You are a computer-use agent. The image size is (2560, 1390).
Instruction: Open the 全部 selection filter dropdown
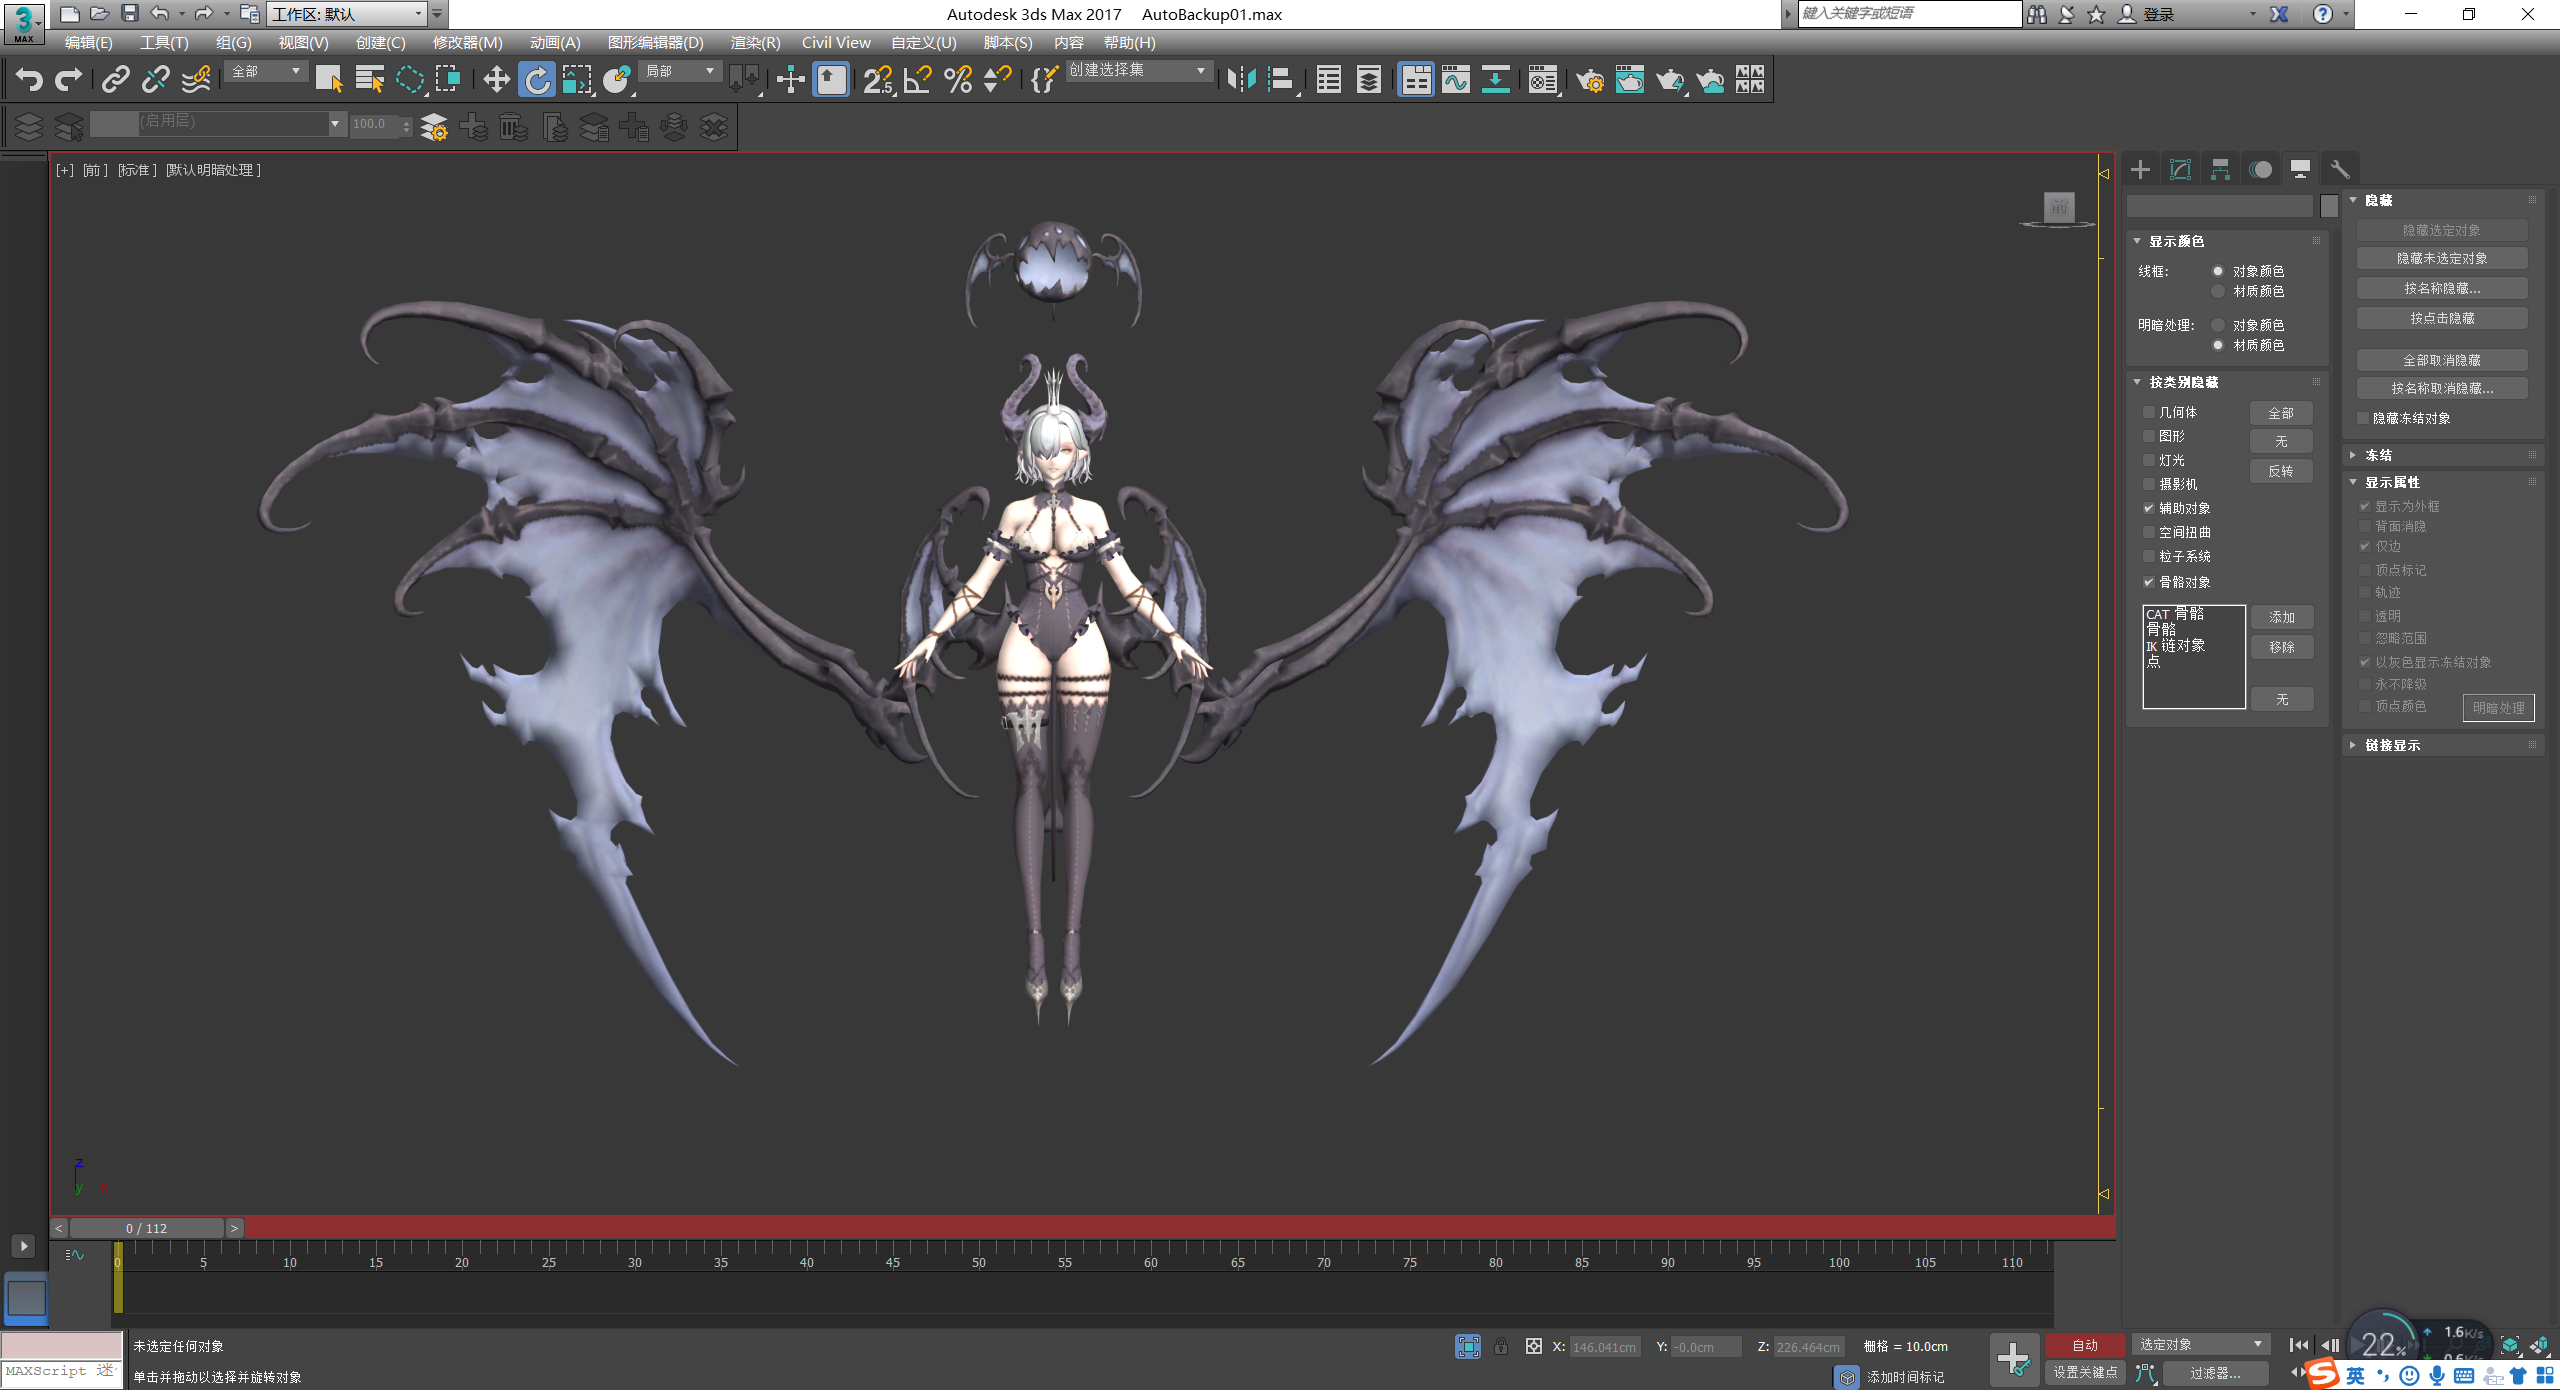(x=266, y=71)
